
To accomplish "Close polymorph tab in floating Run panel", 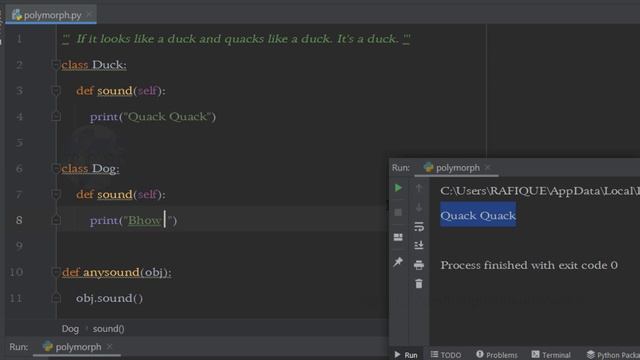I will point(487,167).
